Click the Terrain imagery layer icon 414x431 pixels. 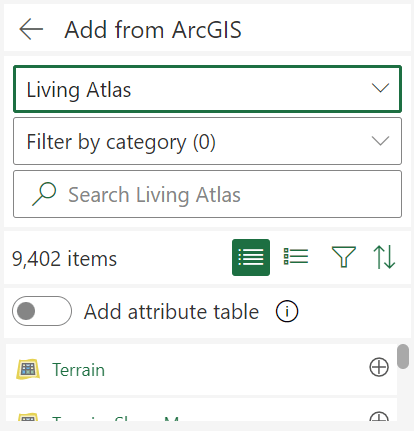pyautogui.click(x=28, y=369)
